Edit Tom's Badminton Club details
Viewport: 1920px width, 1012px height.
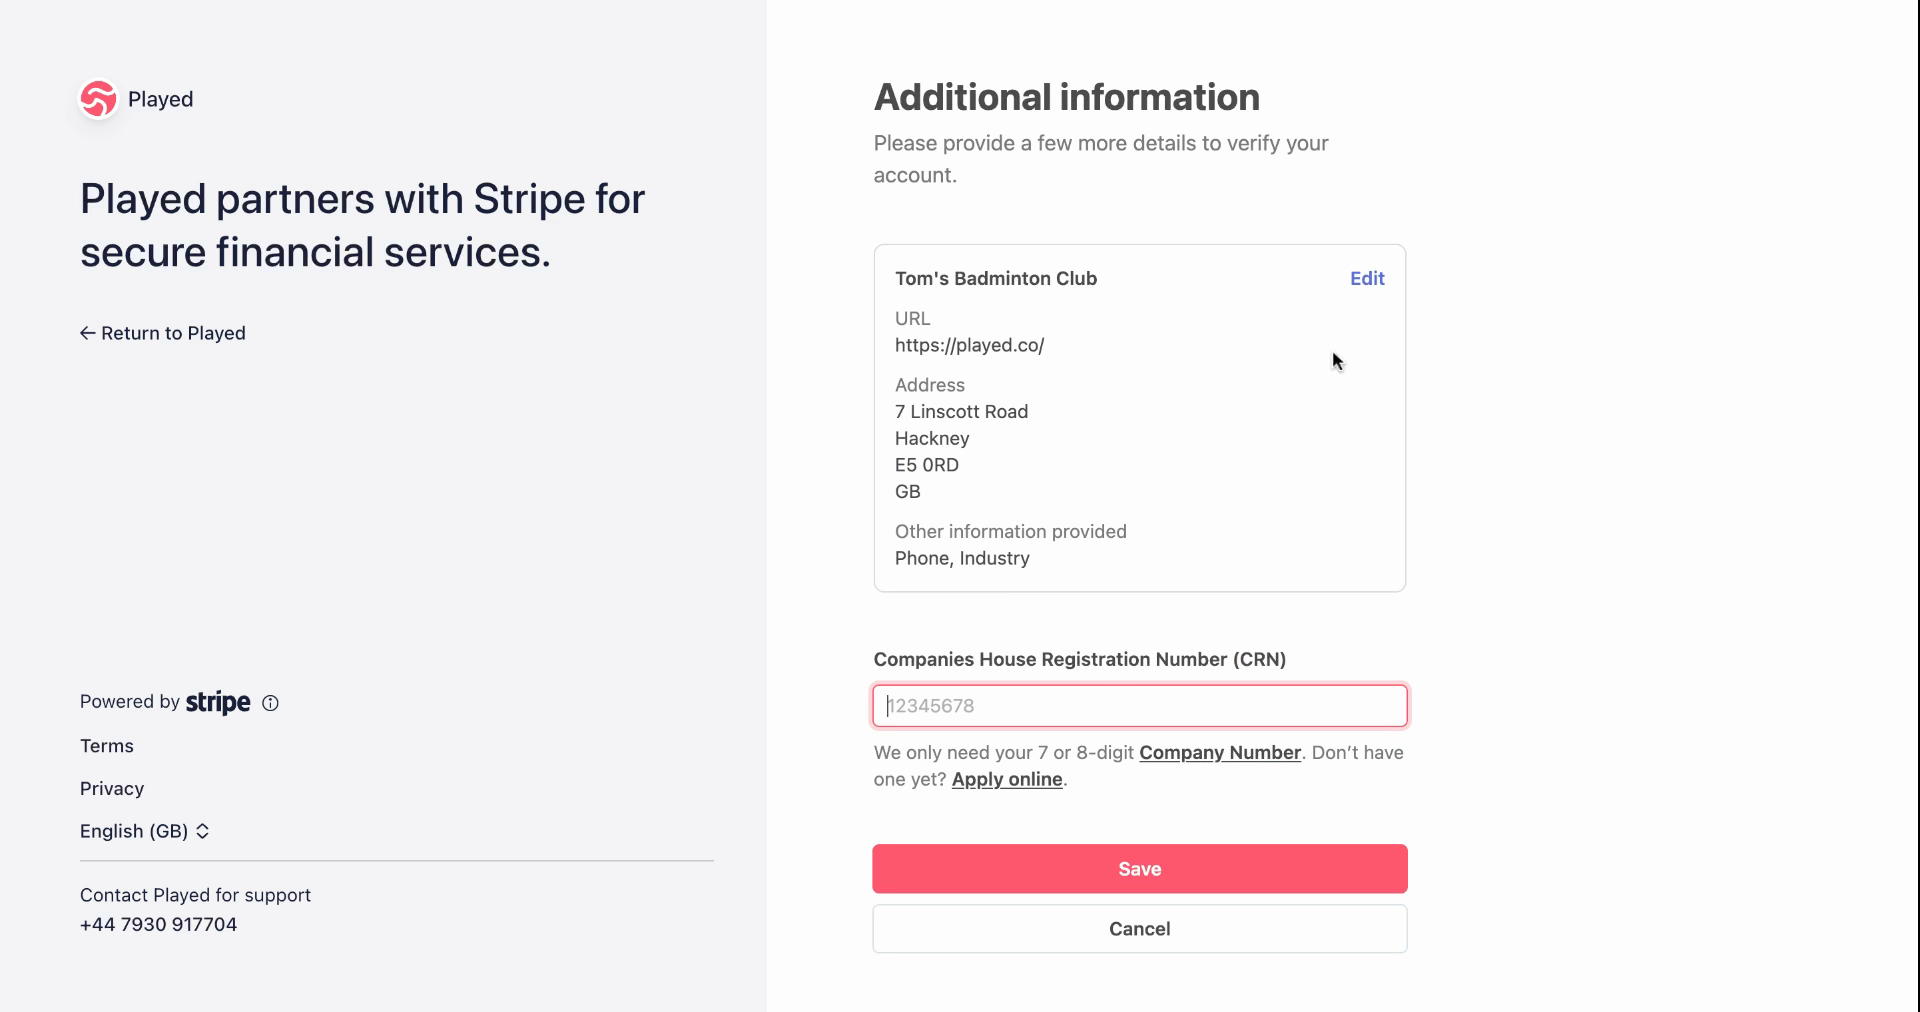click(1367, 279)
